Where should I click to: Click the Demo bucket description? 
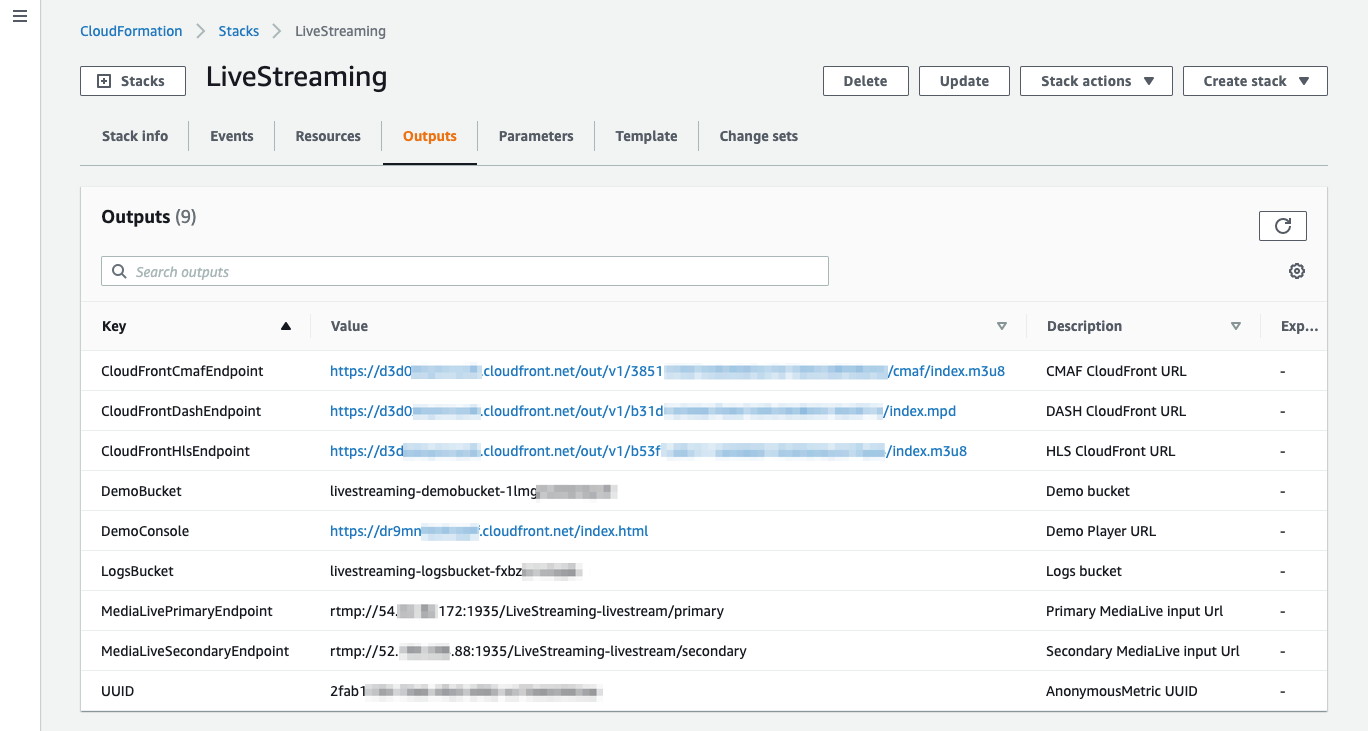coord(1088,491)
